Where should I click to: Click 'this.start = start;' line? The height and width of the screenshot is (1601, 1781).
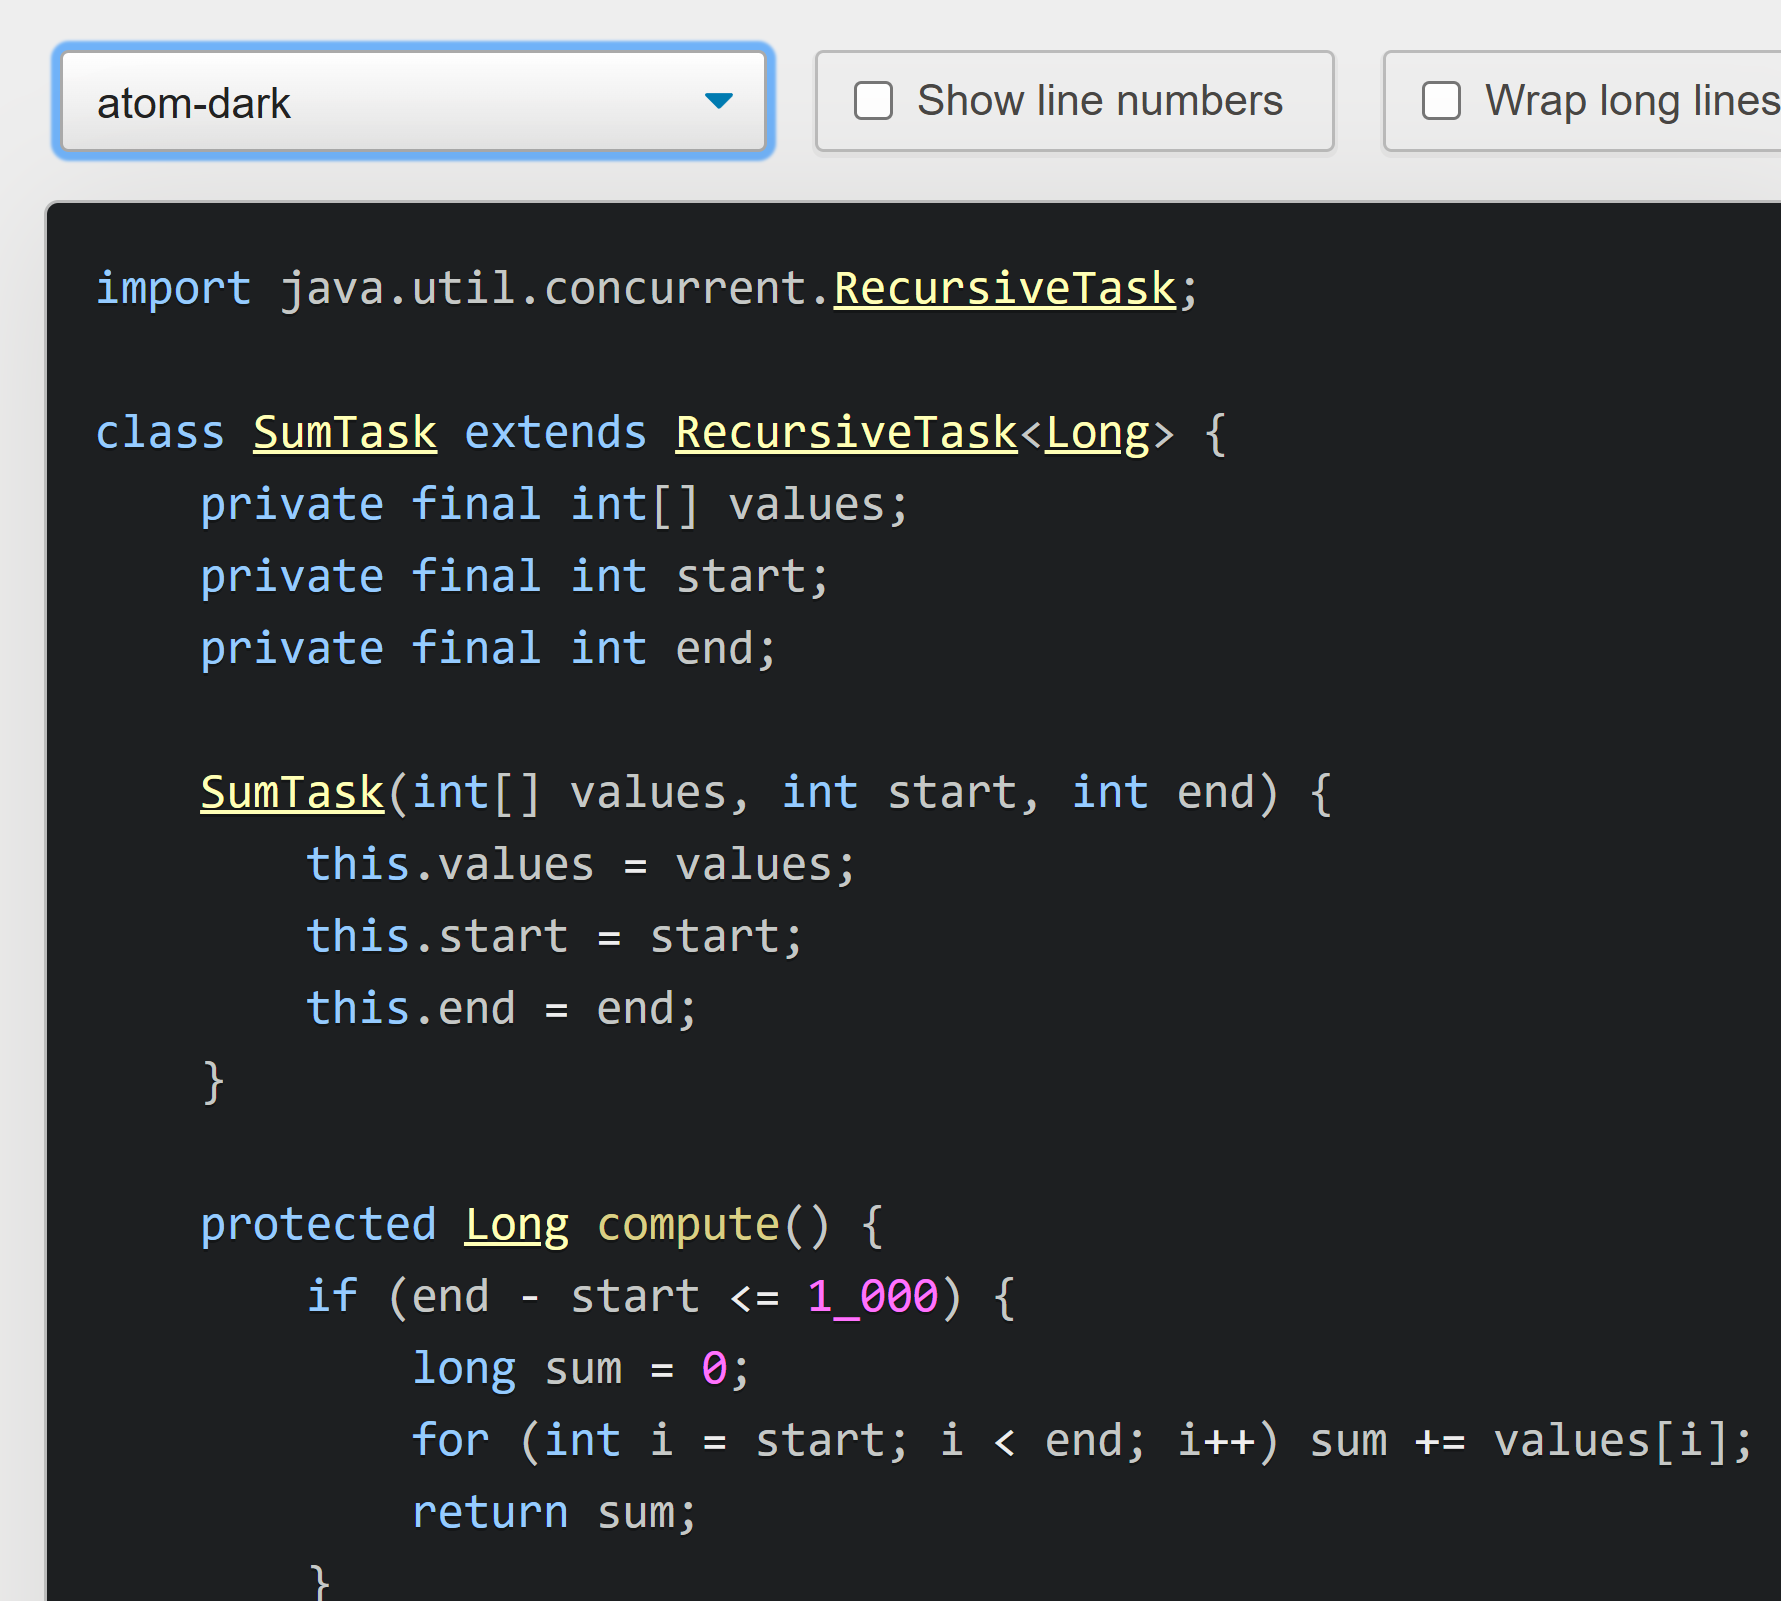(x=554, y=937)
